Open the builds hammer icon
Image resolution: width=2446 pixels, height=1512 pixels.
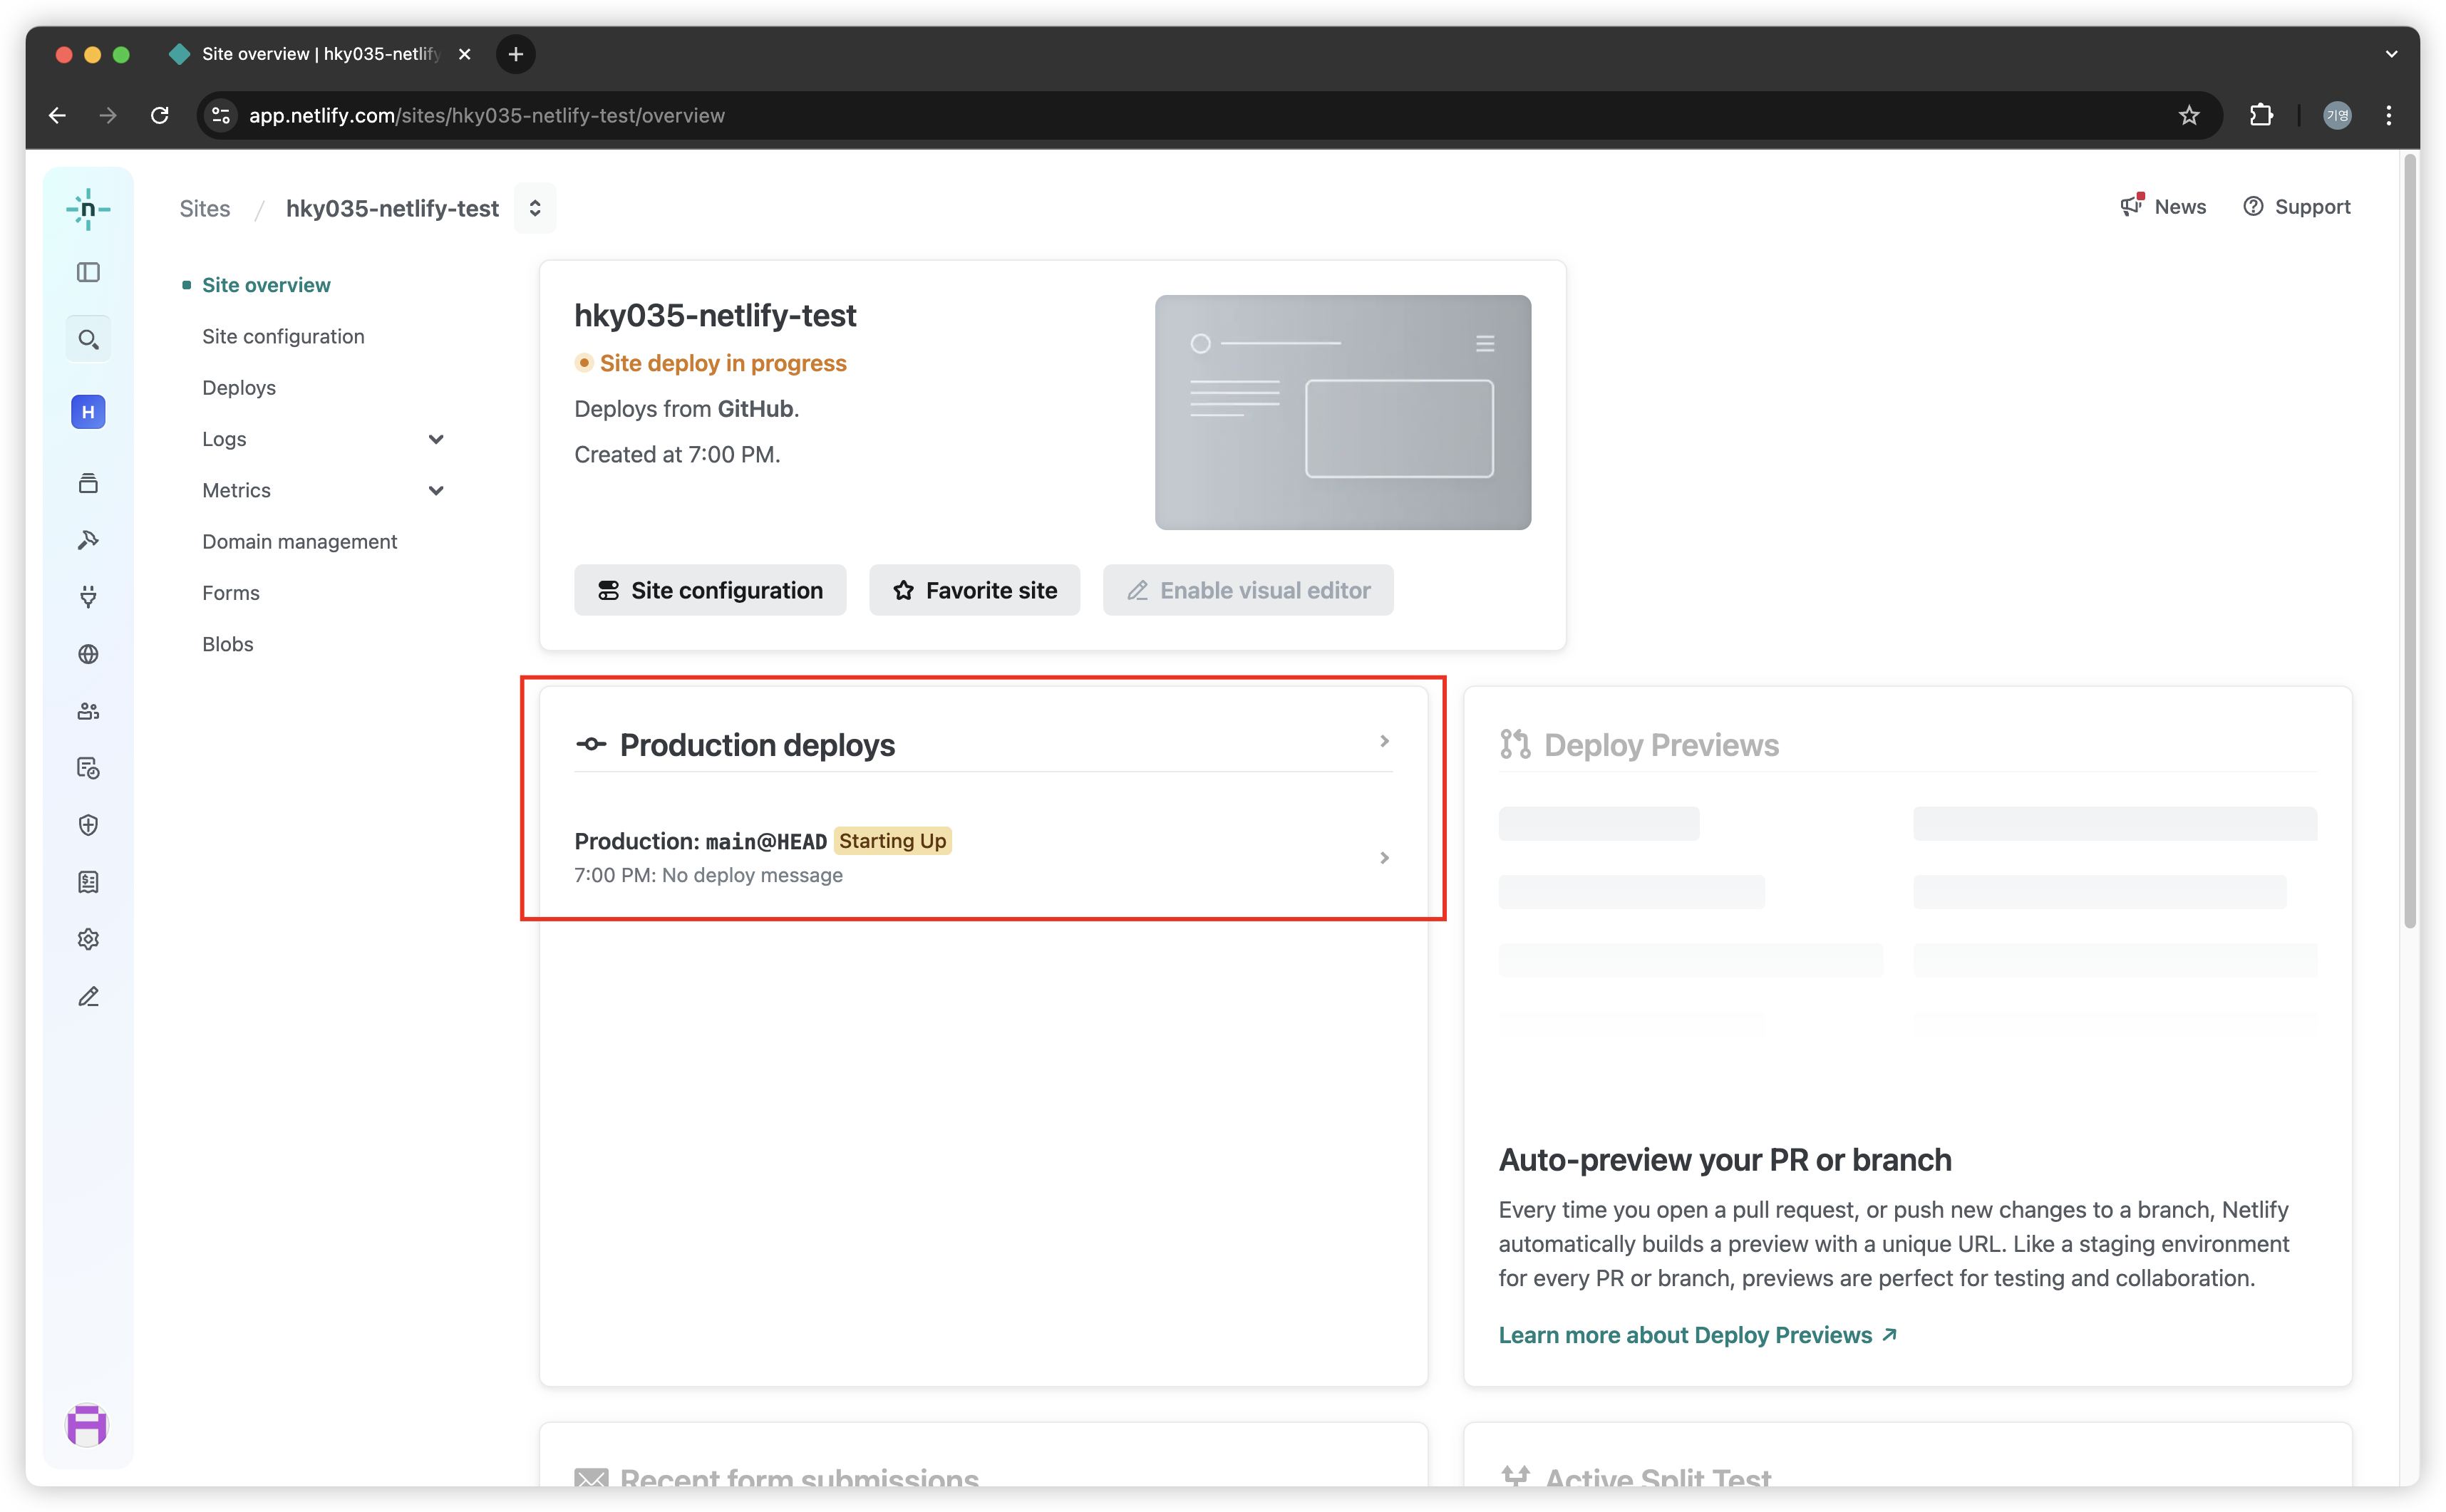[x=88, y=540]
